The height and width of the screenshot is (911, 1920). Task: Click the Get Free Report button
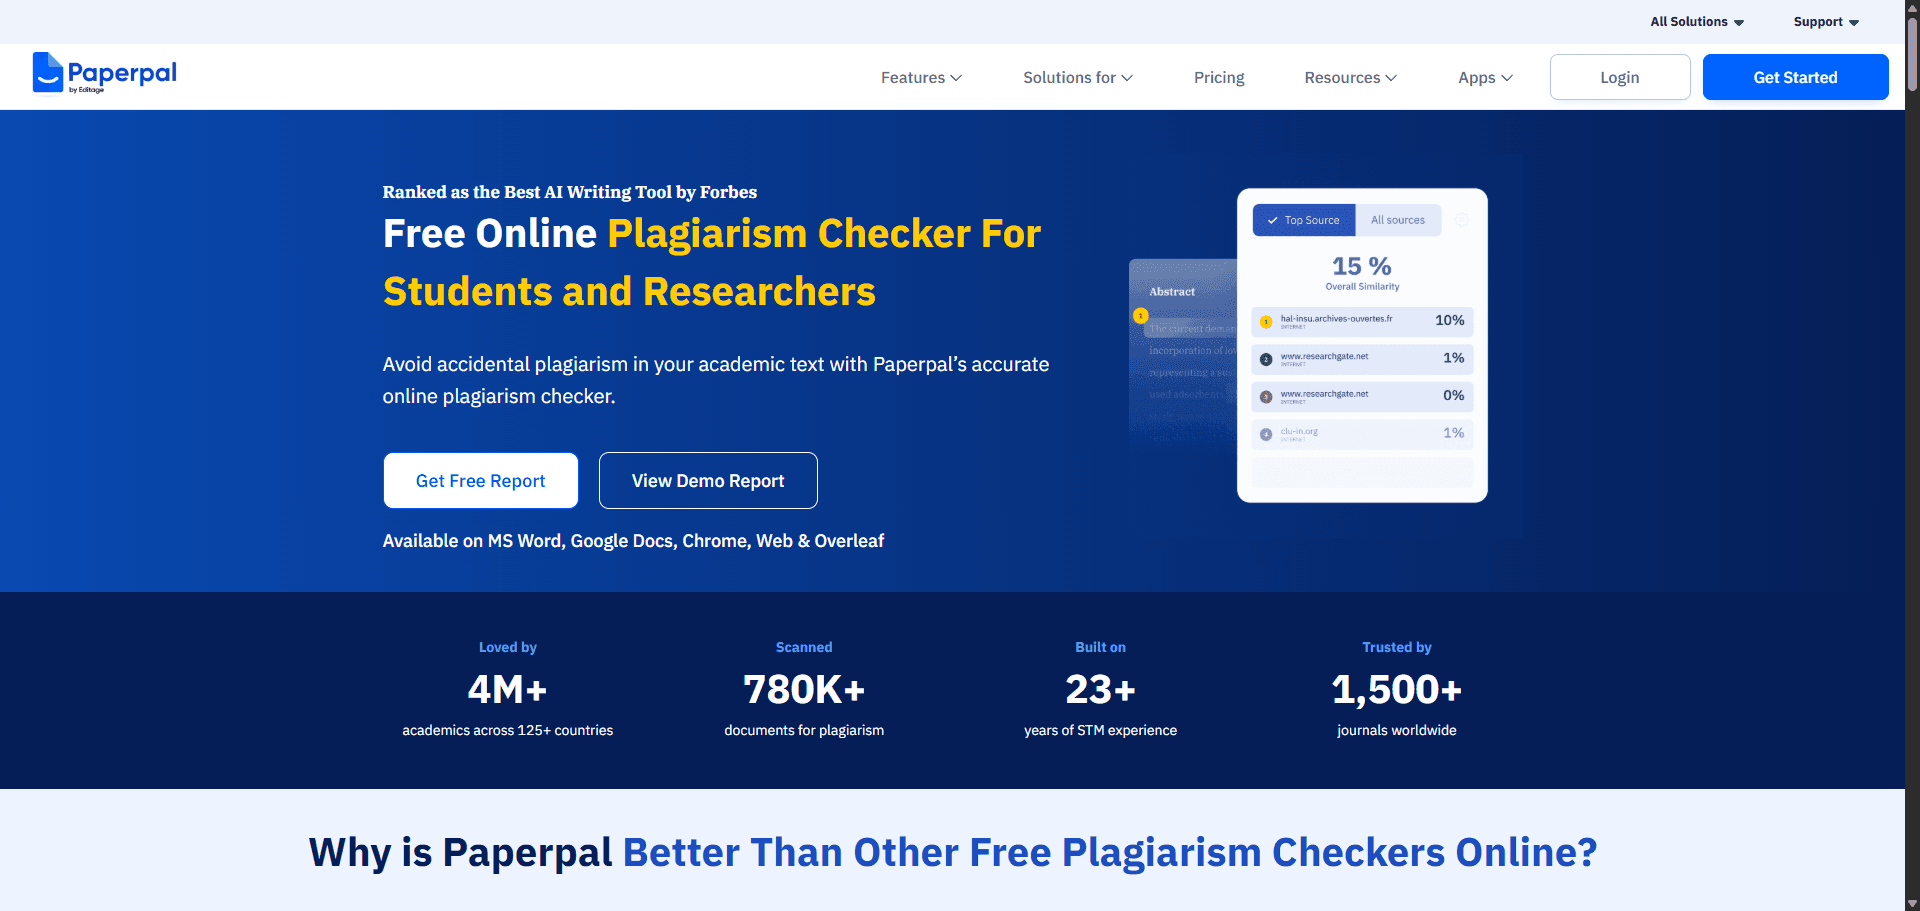[480, 480]
